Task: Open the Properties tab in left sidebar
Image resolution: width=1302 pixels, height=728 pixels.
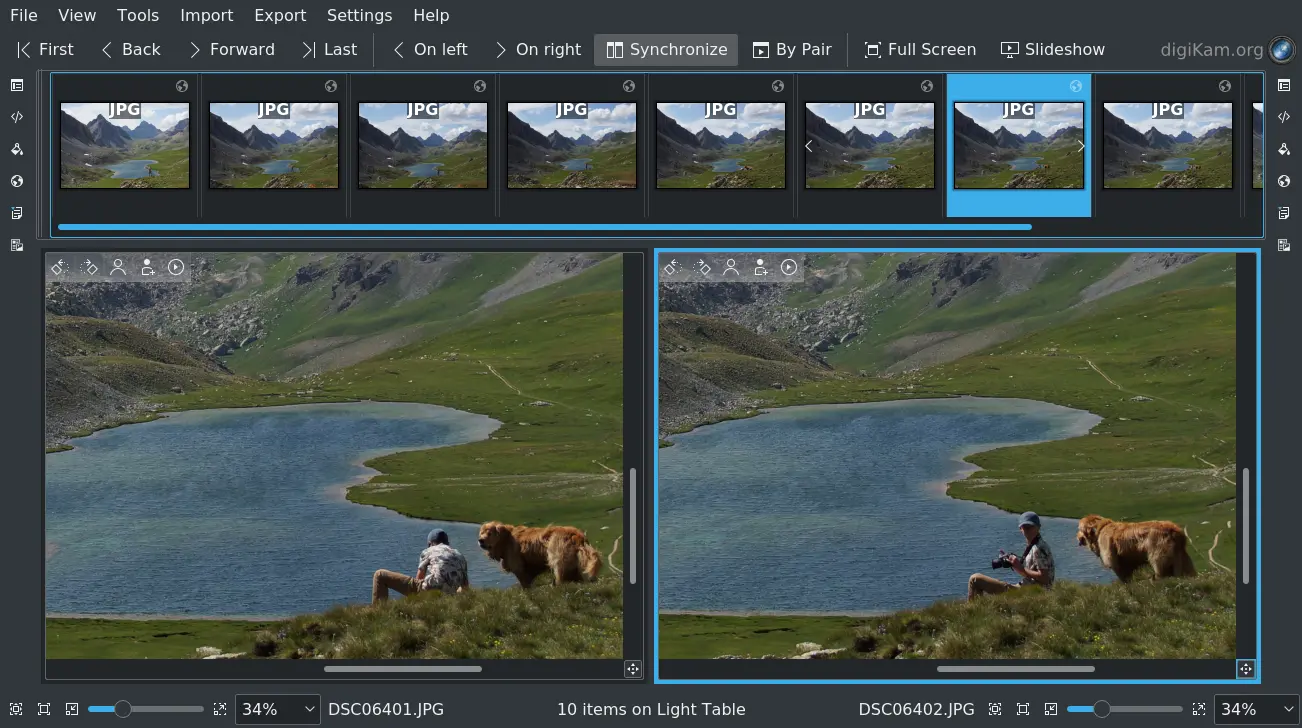Action: [17, 86]
